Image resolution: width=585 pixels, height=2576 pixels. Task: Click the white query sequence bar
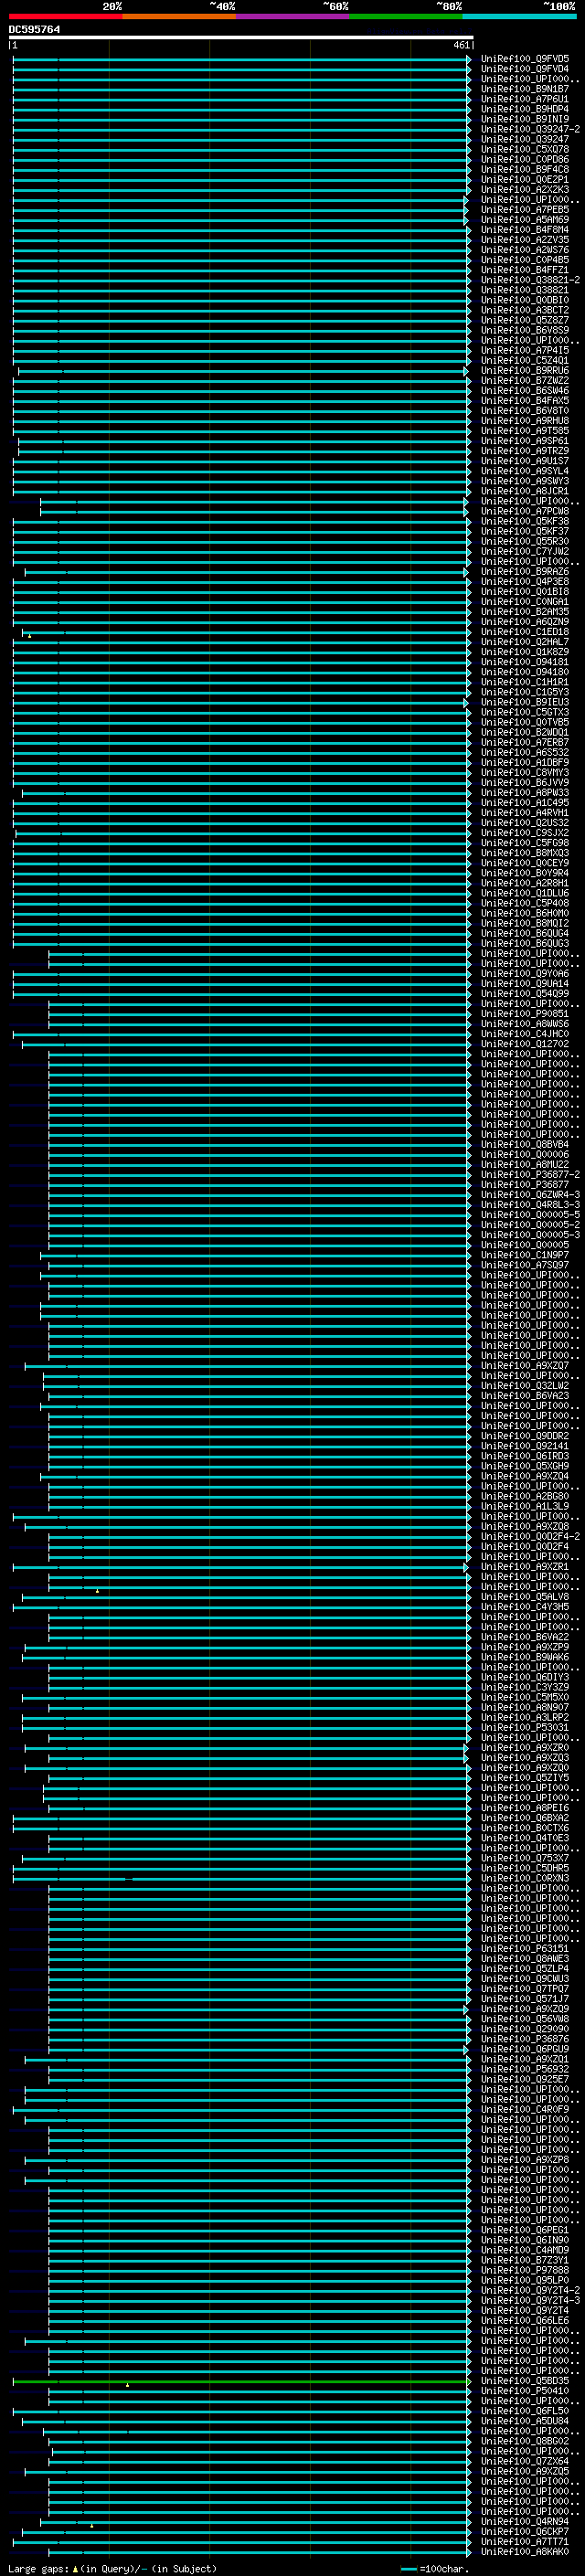point(241,38)
